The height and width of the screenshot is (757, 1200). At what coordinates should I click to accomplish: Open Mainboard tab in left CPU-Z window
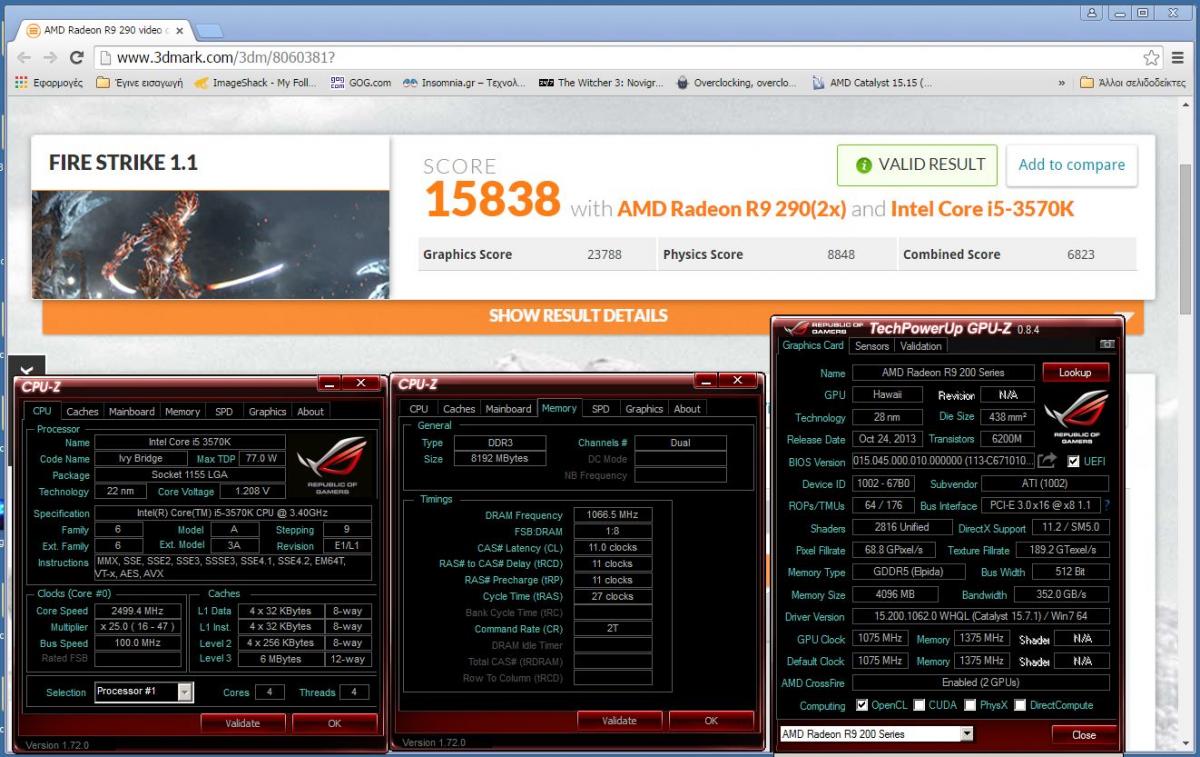coord(132,411)
